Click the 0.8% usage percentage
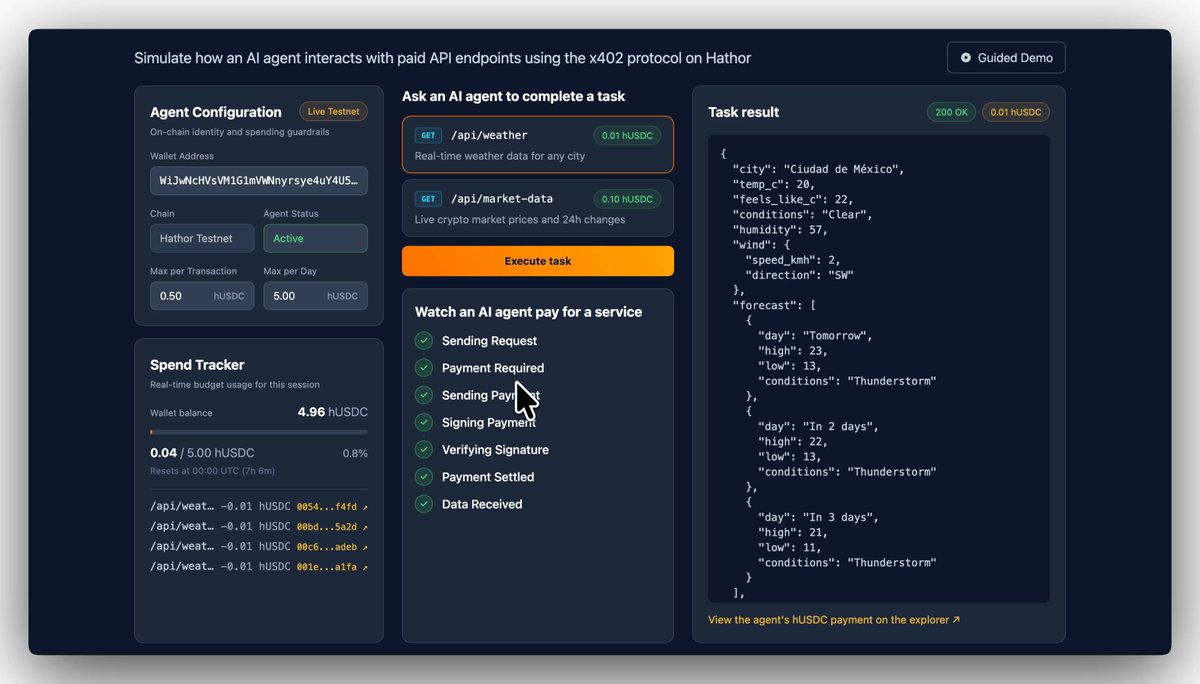Viewport: 1200px width, 684px height. [355, 453]
